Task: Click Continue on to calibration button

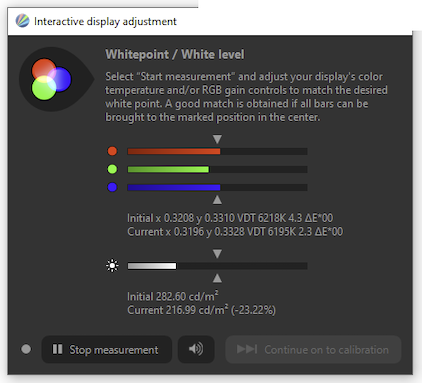Action: (x=313, y=349)
